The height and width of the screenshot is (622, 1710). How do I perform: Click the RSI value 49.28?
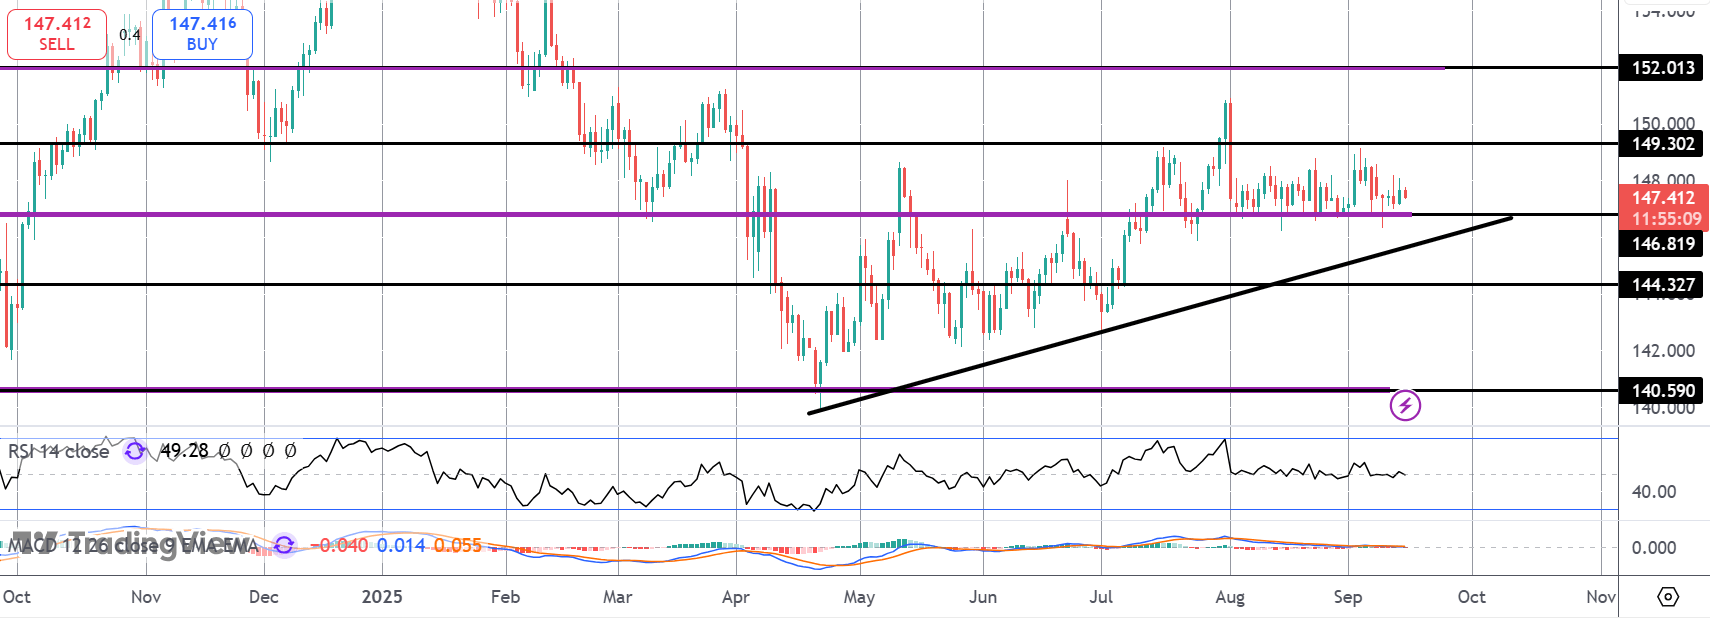(x=184, y=451)
